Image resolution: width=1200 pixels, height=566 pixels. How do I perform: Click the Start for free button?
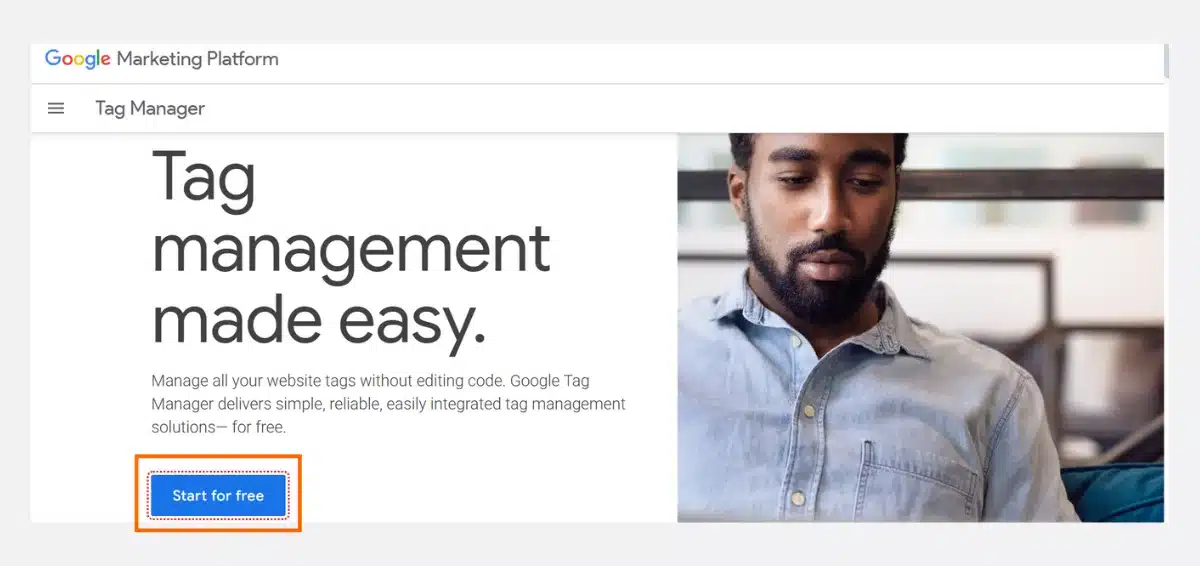tap(218, 495)
